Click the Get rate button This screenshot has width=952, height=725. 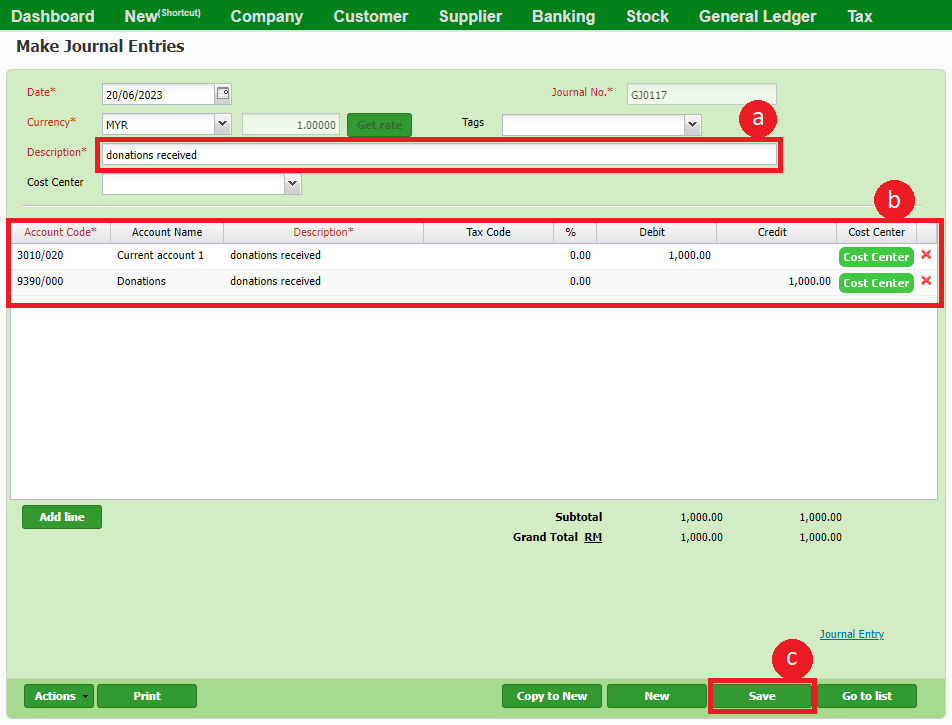coord(379,125)
